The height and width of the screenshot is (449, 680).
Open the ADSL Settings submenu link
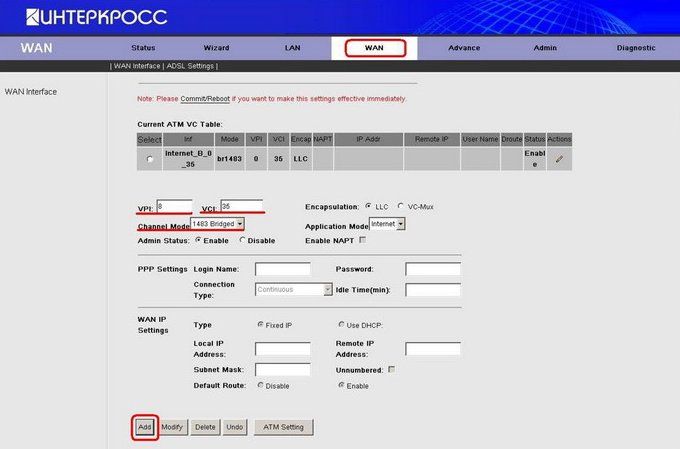(x=191, y=66)
